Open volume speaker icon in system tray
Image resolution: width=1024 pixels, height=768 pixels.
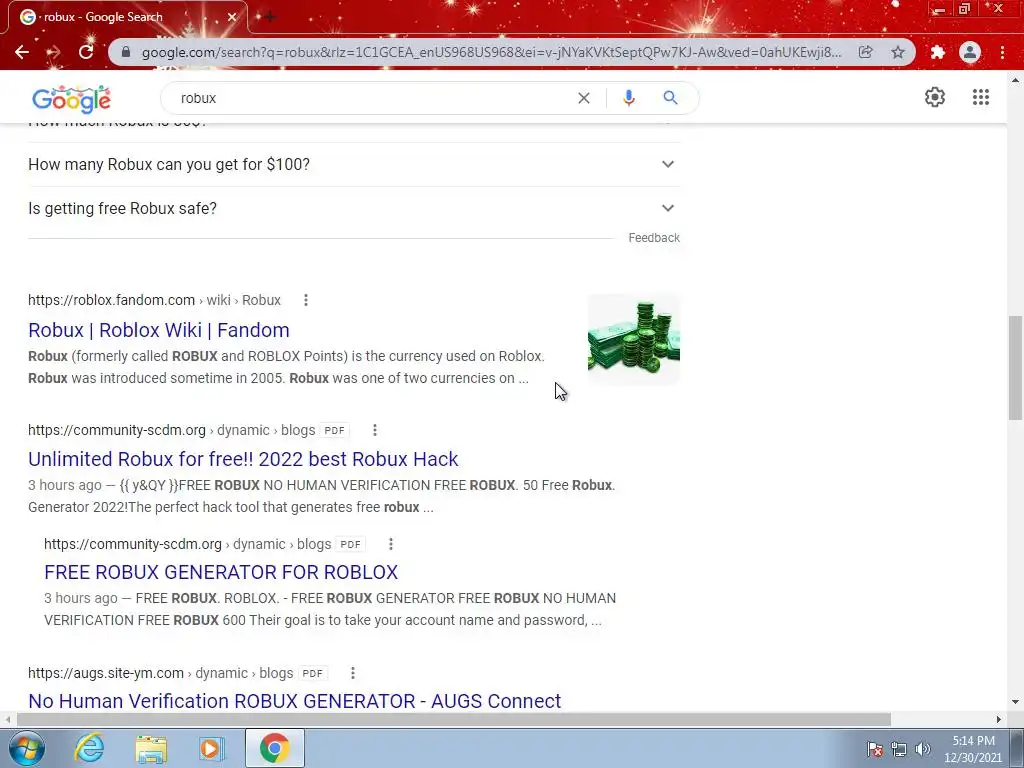(x=922, y=749)
